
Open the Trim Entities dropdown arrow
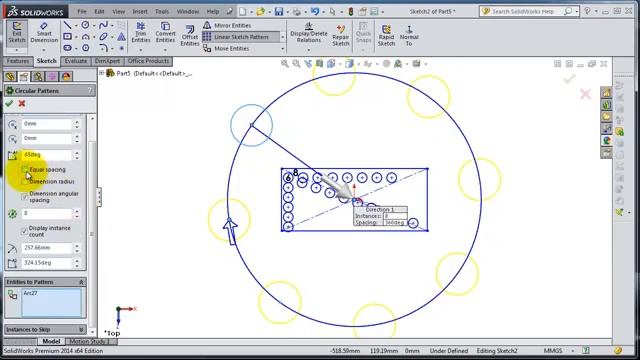pyautogui.click(x=141, y=50)
